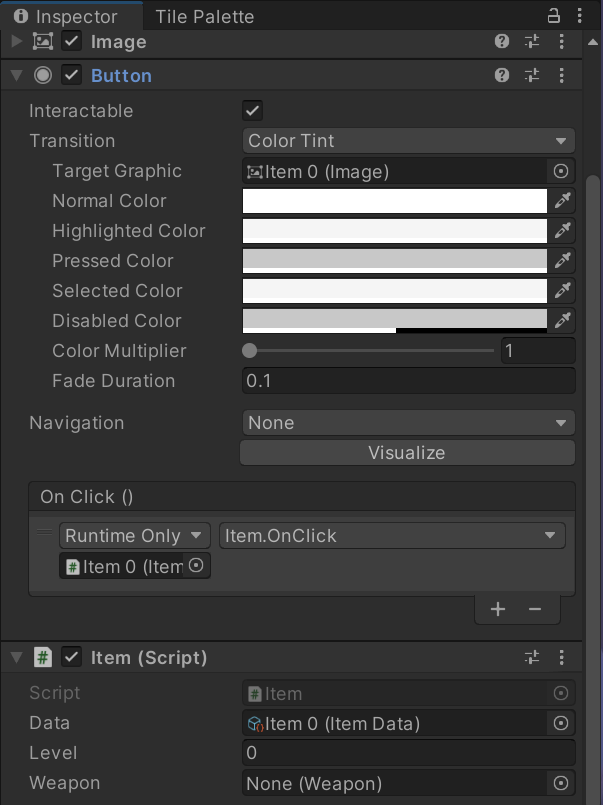Click the Inspector lock icon
Viewport: 603px width, 805px height.
coord(553,16)
